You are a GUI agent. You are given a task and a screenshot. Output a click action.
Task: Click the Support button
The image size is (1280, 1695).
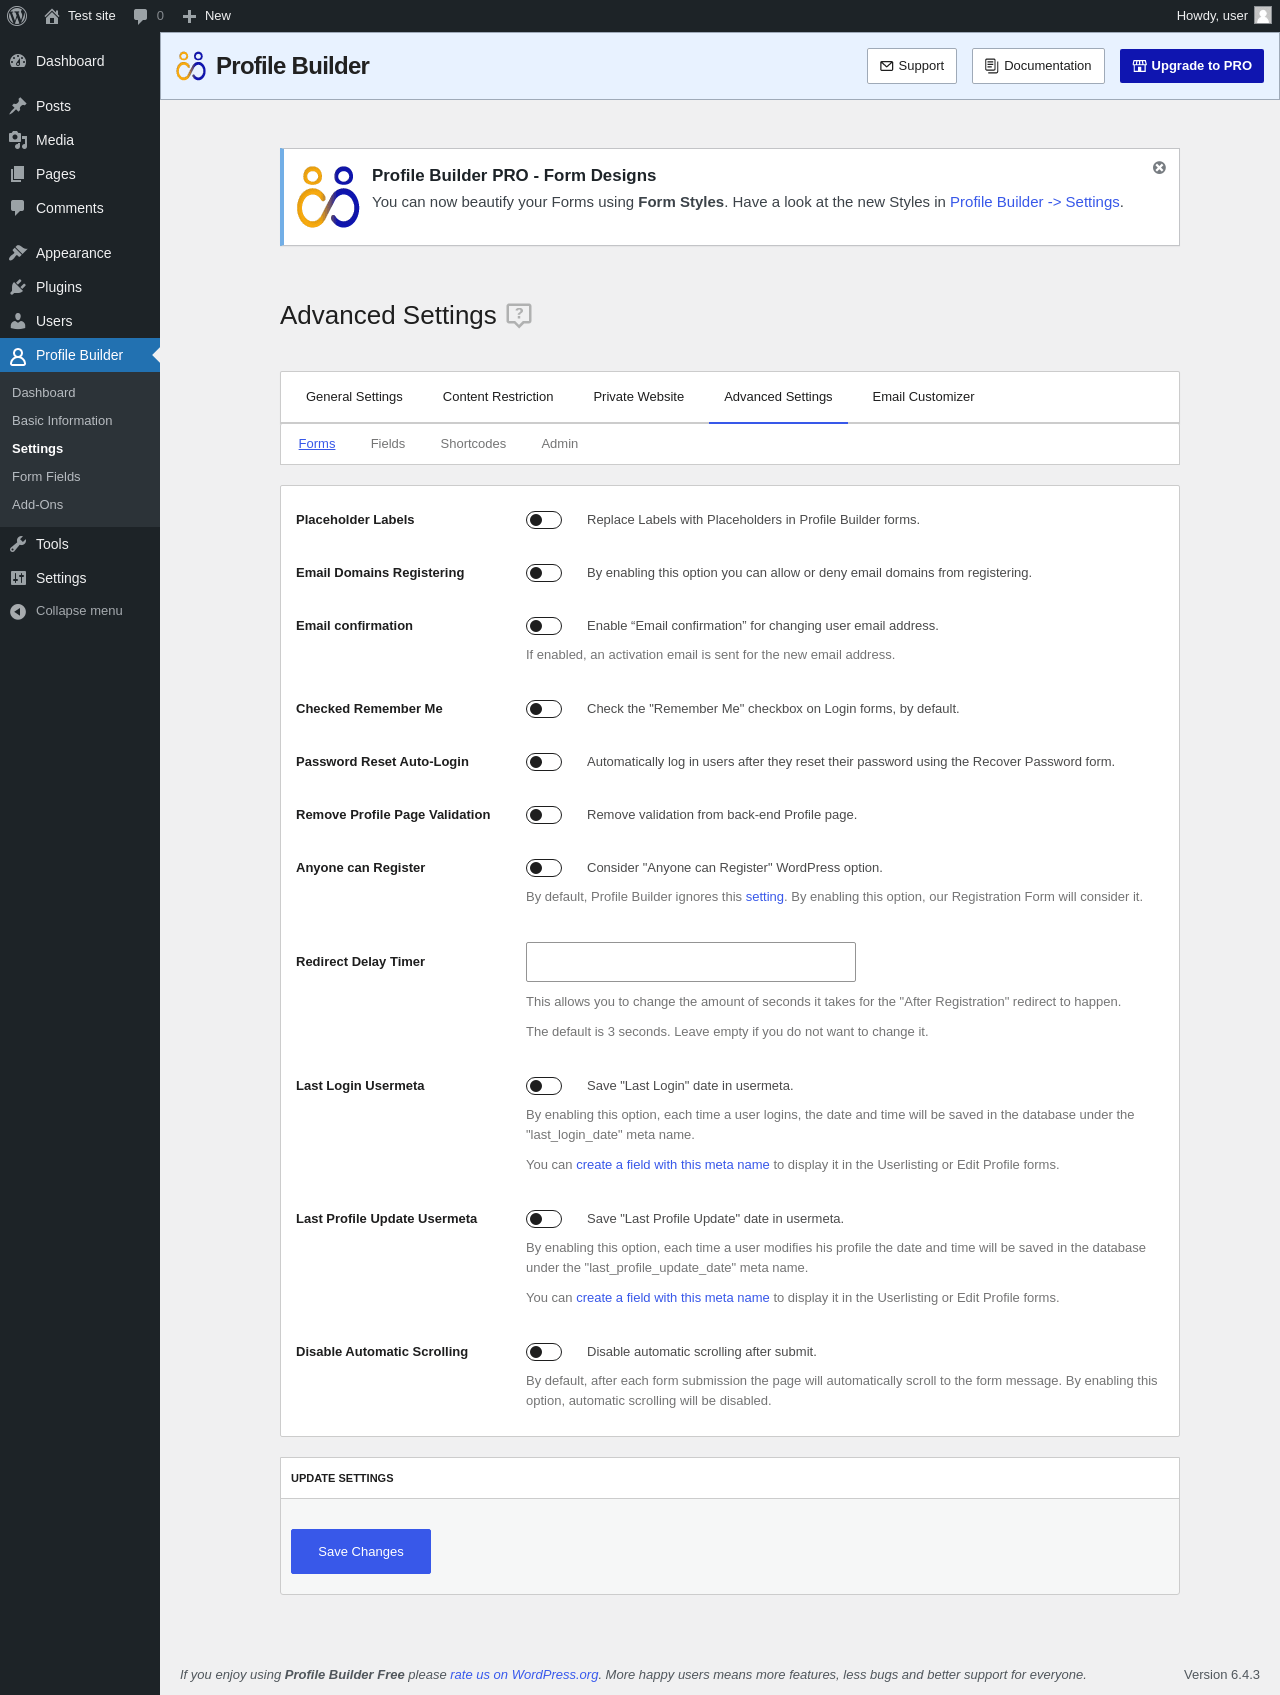[x=912, y=66]
